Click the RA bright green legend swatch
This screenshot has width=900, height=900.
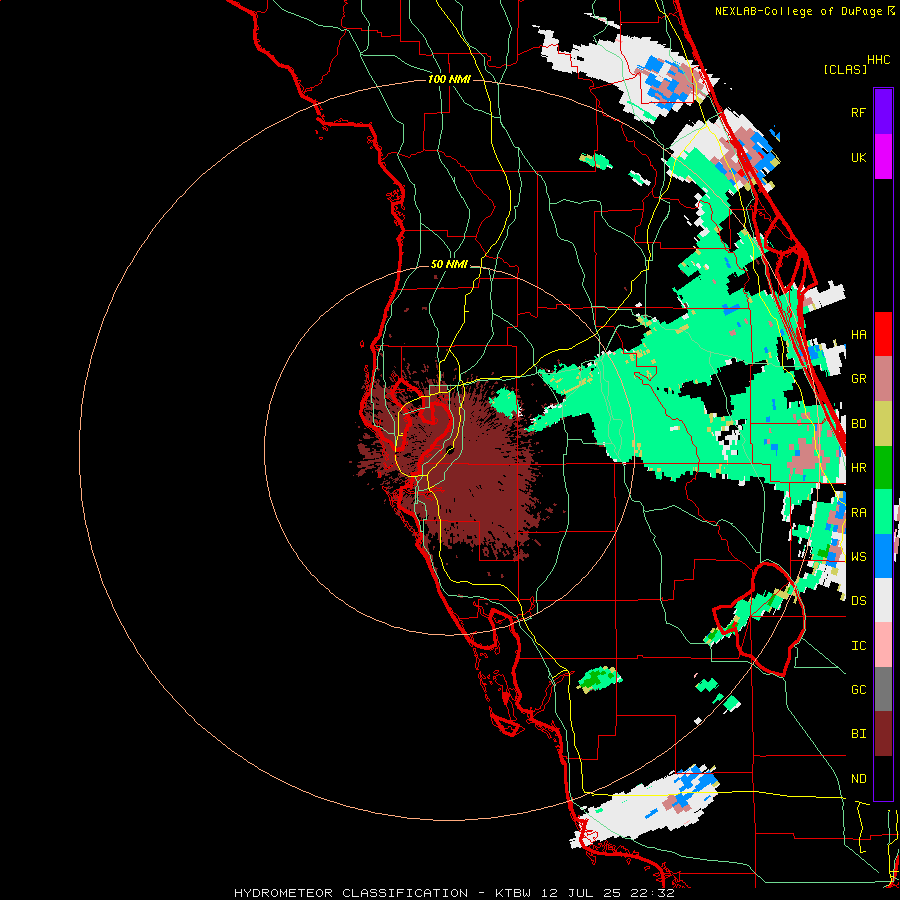coord(883,512)
